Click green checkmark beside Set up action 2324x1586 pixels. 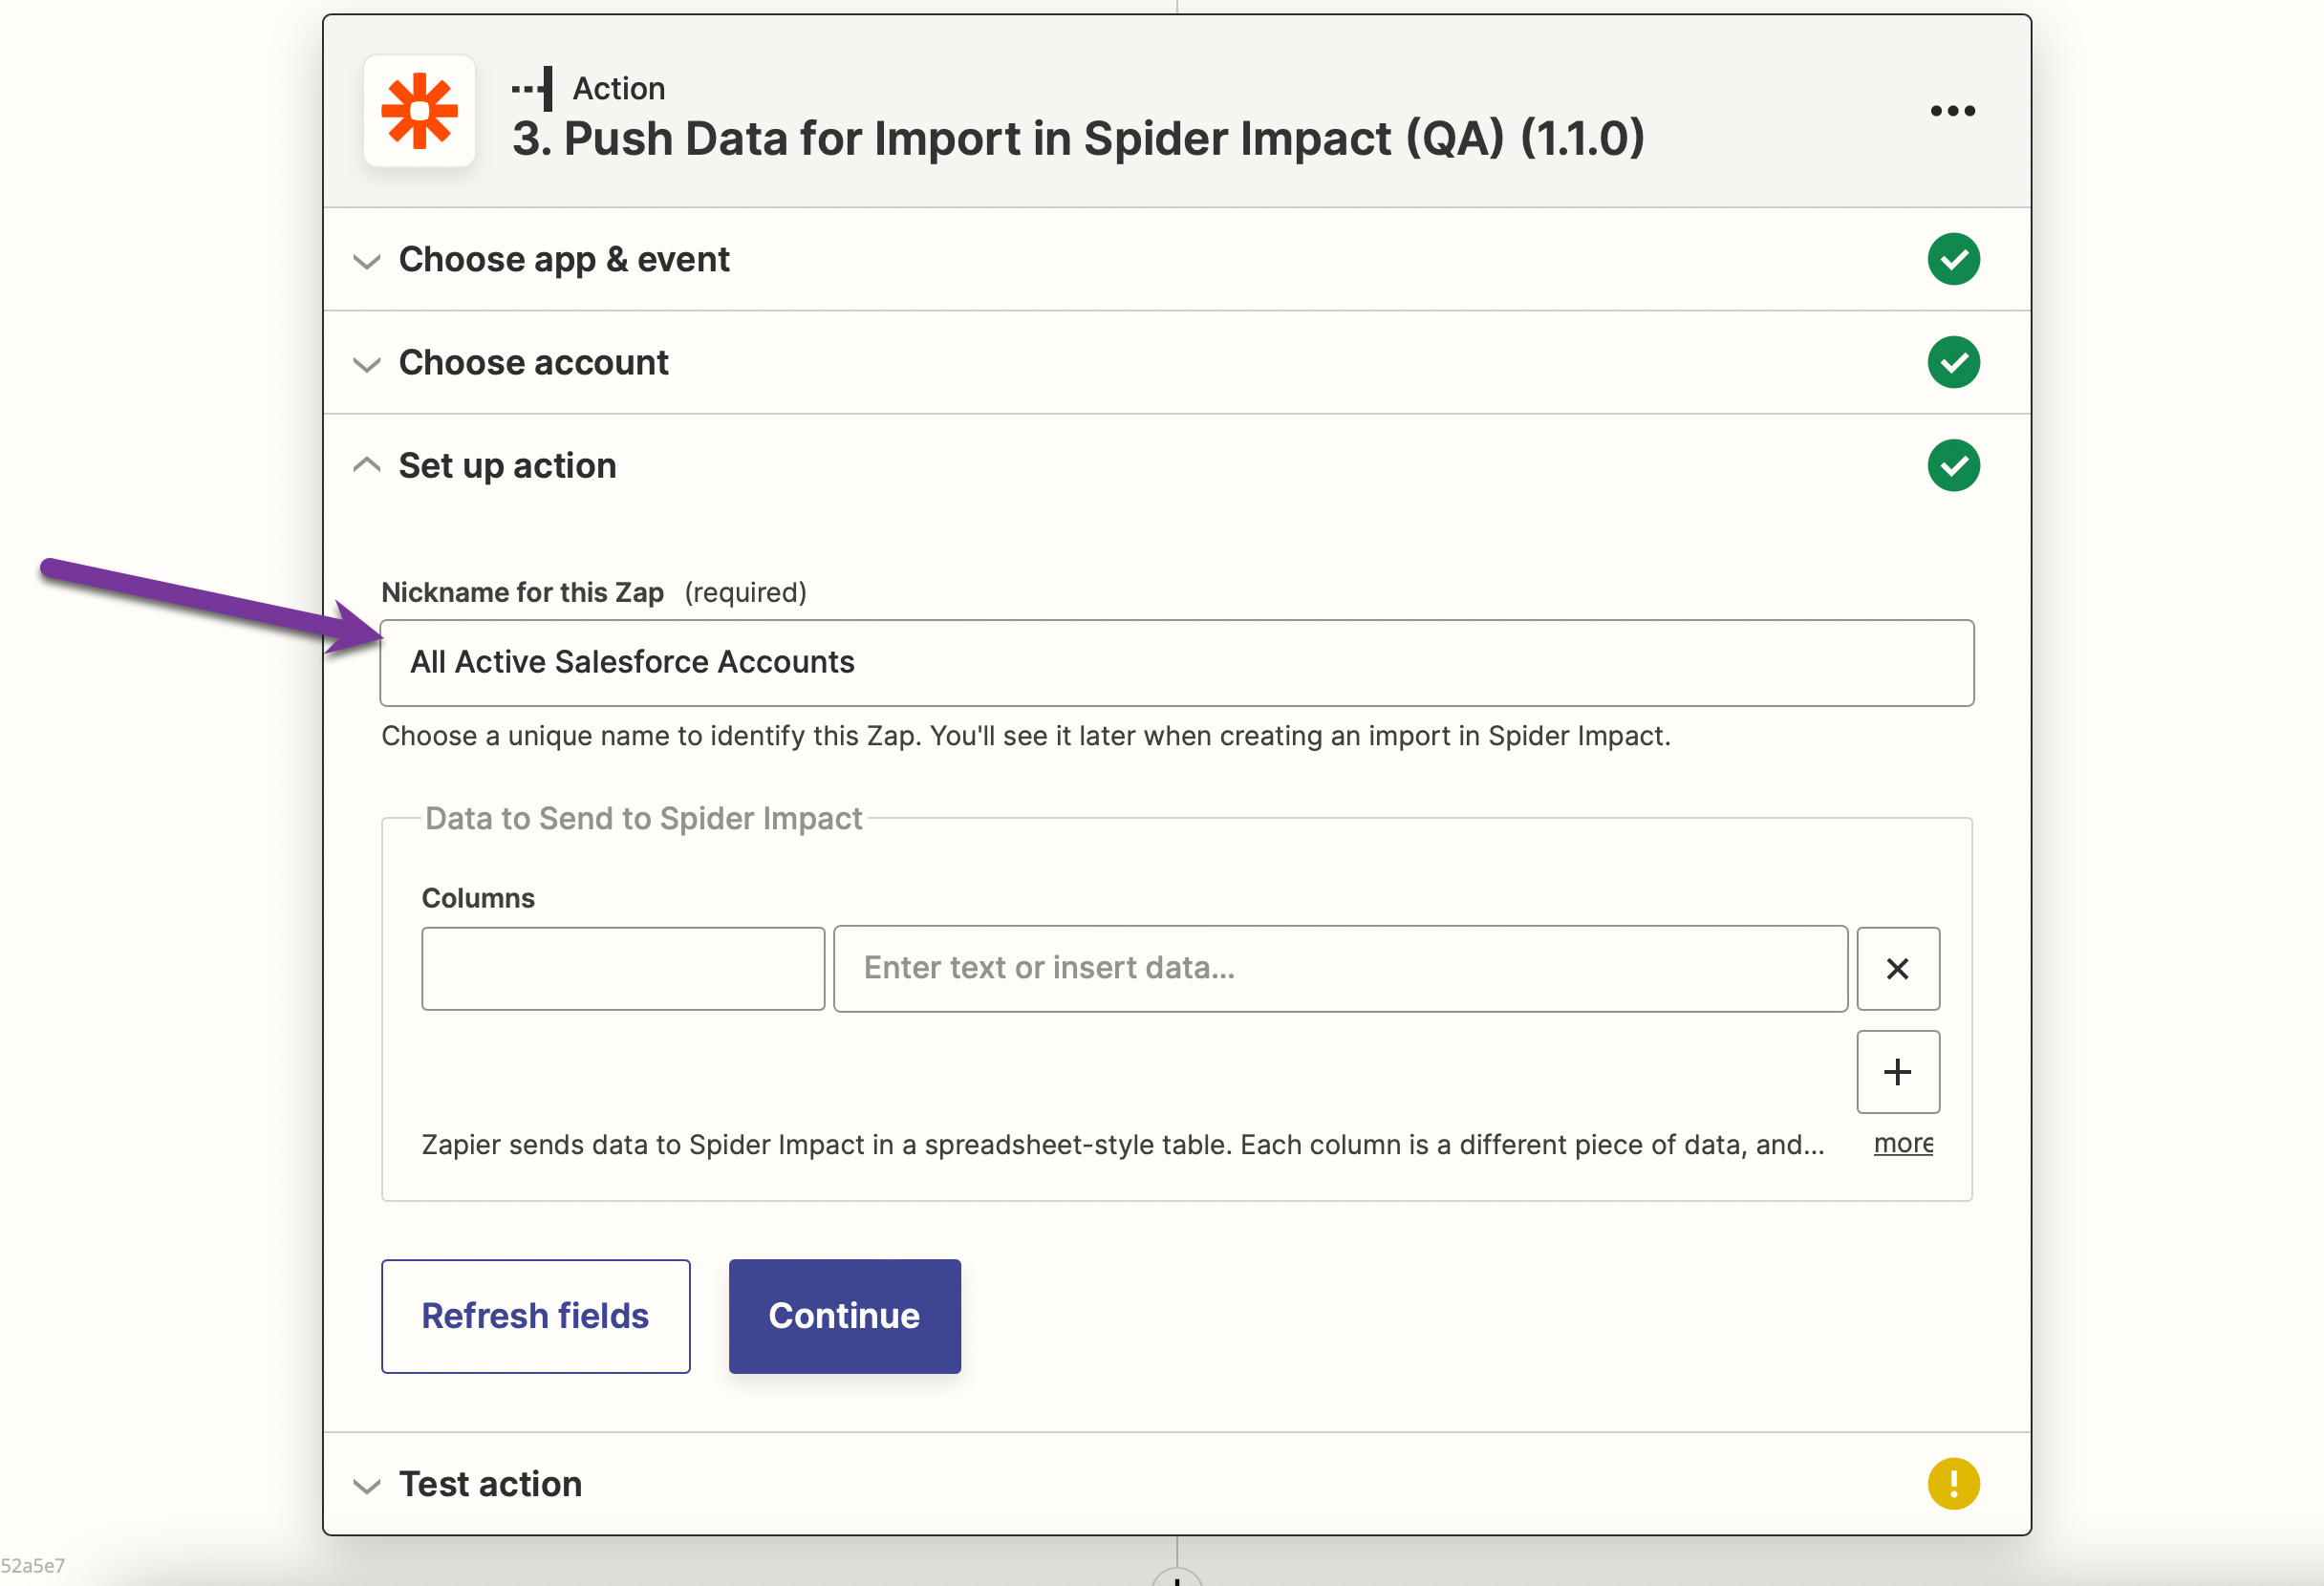pos(1953,465)
